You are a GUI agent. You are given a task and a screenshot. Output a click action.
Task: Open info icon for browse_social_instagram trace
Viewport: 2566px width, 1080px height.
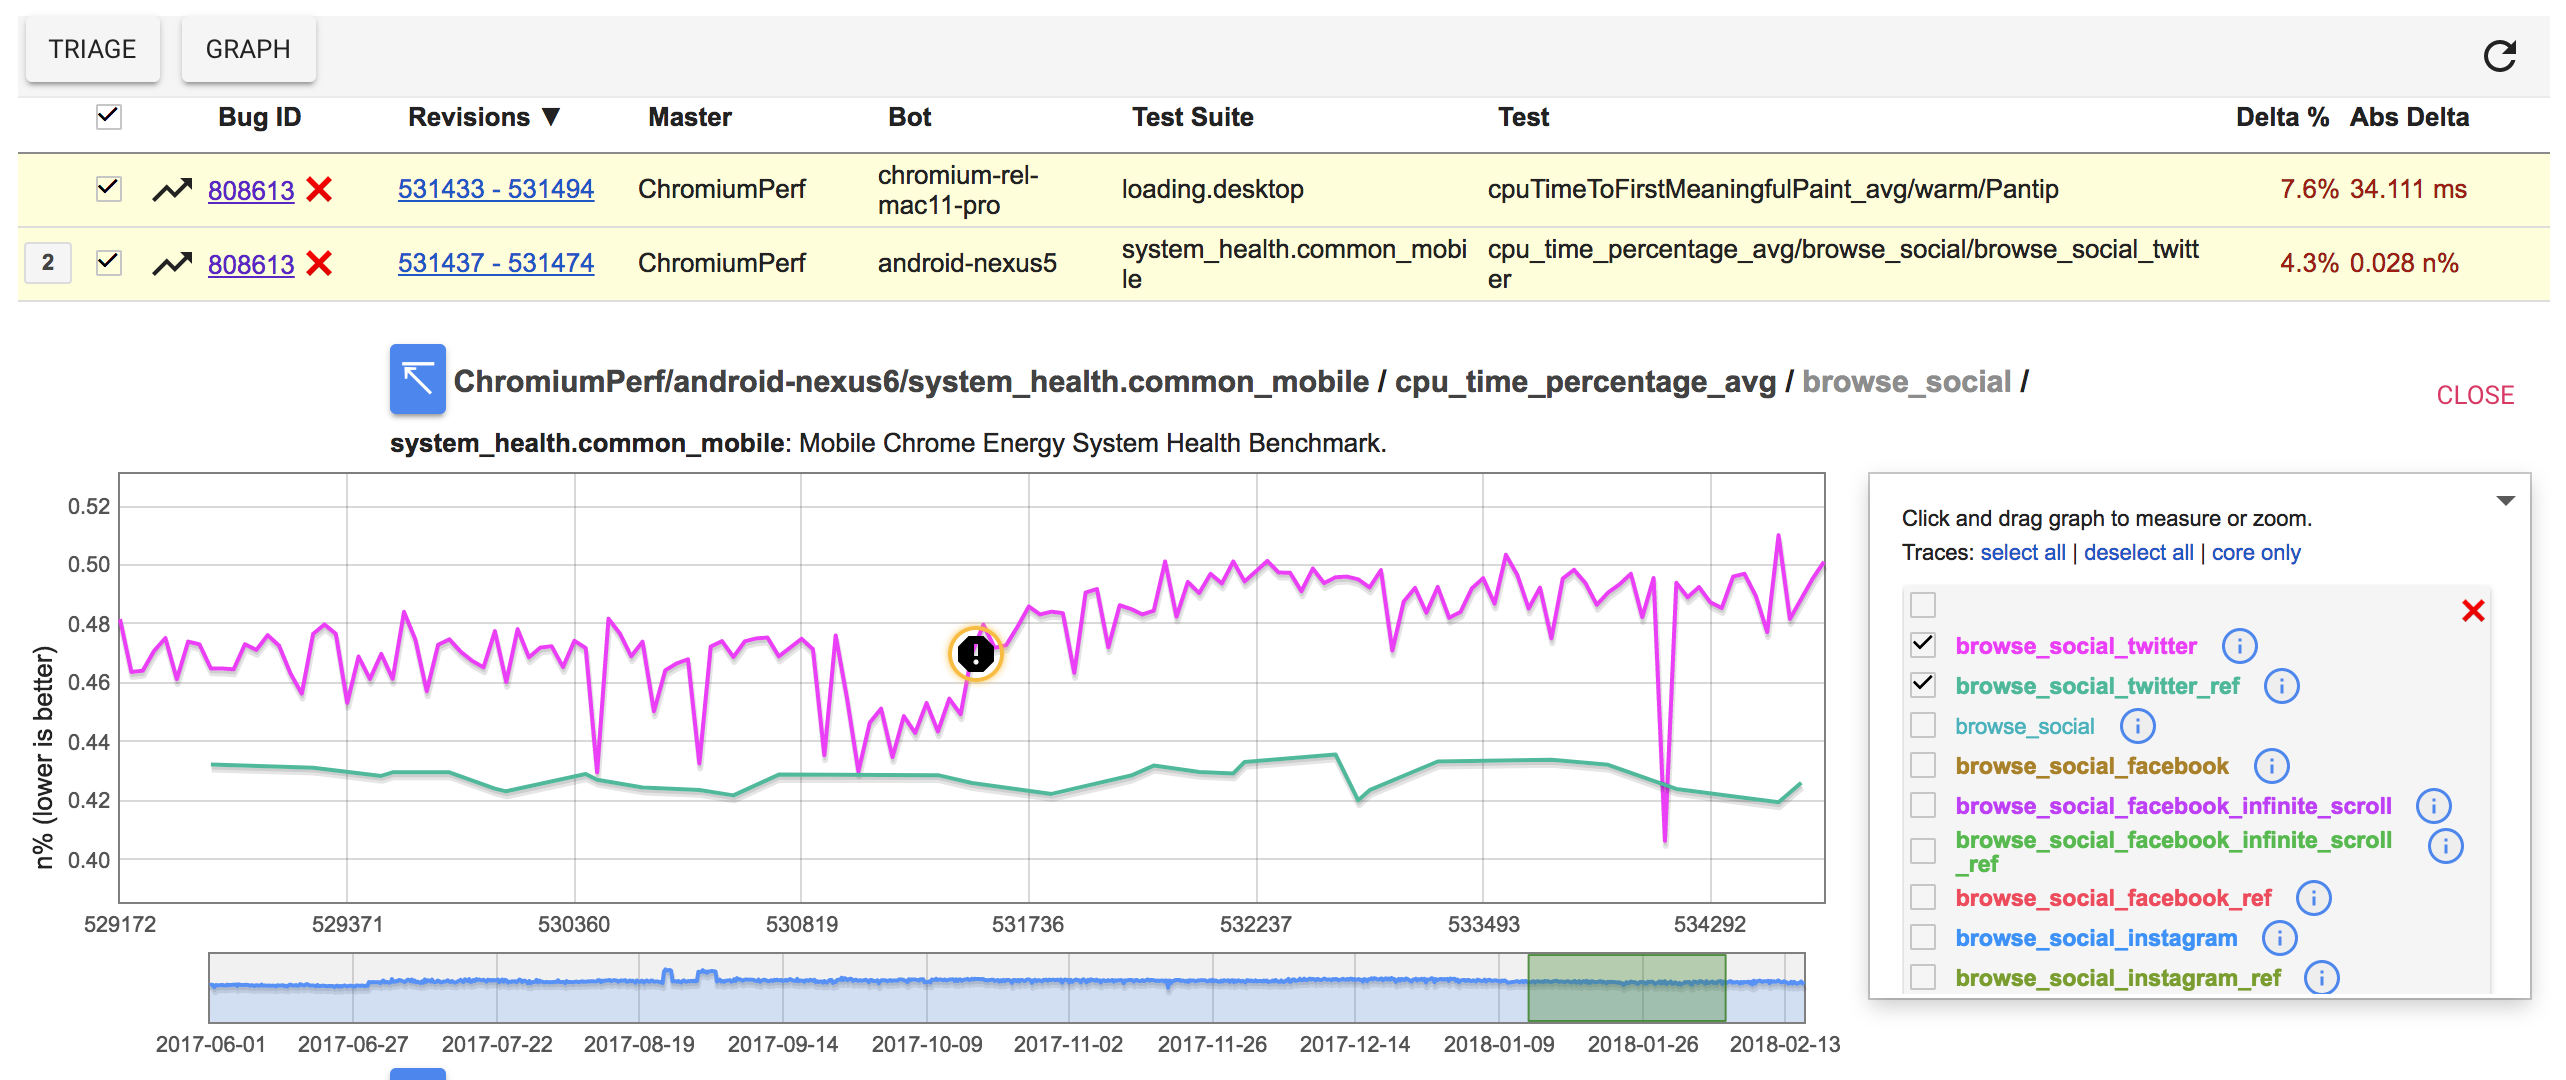point(2279,938)
